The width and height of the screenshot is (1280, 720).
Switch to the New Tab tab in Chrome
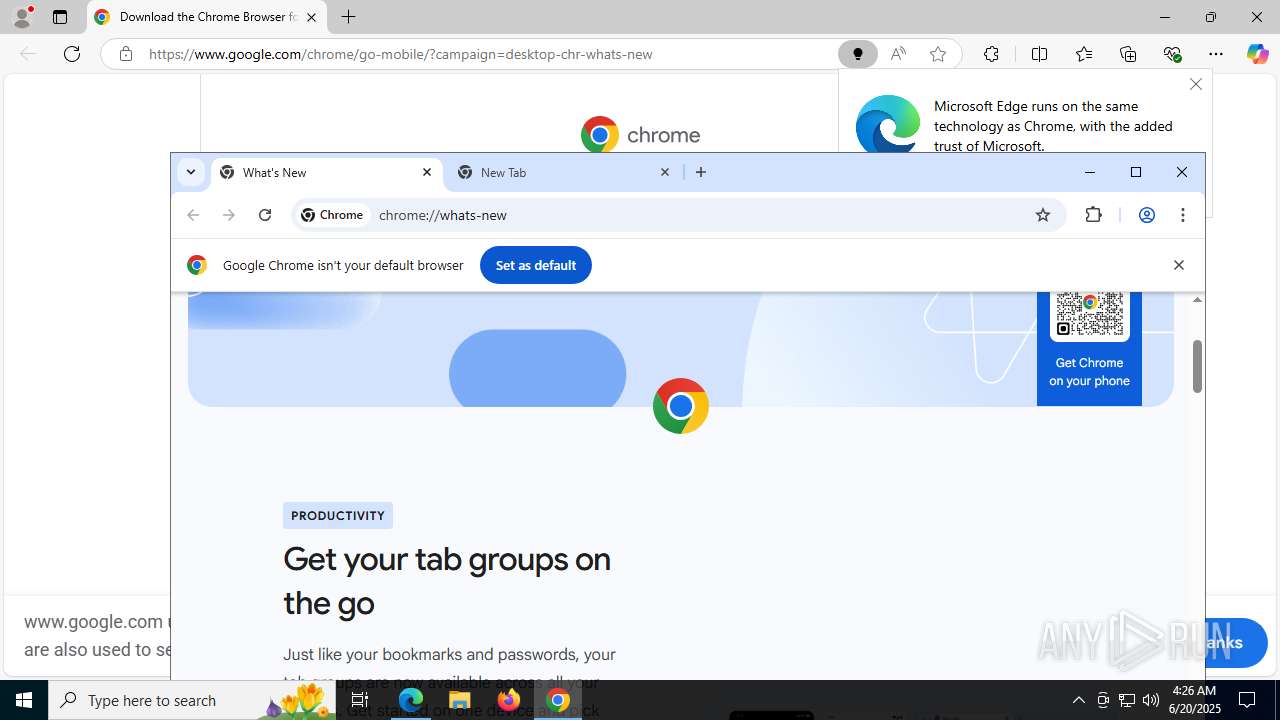(564, 172)
